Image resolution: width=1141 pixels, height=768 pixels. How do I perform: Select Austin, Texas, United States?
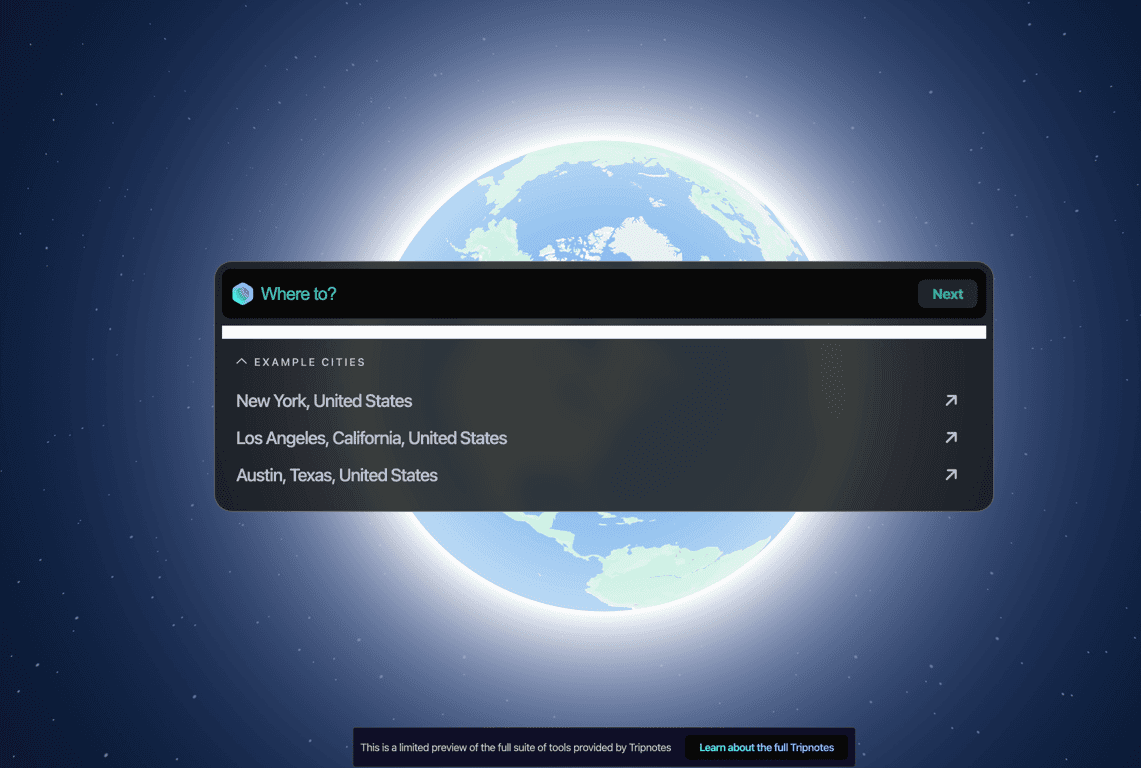point(336,474)
